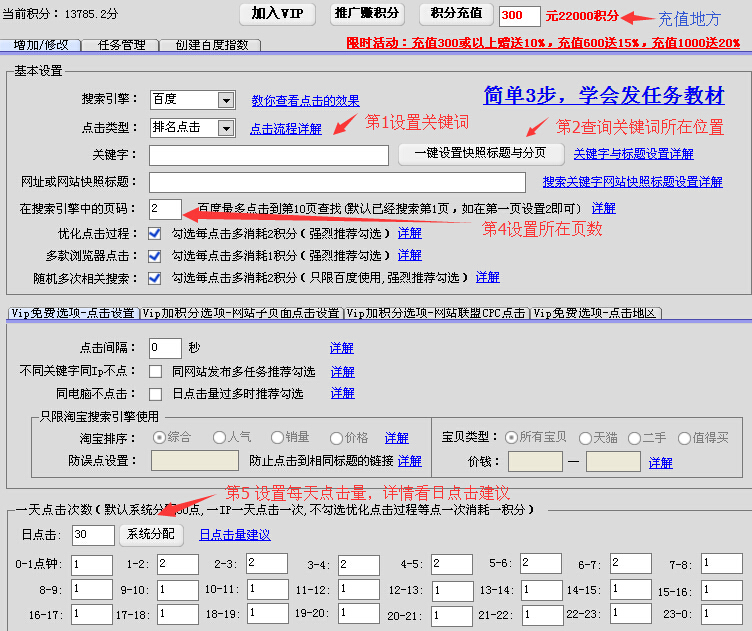The width and height of the screenshot is (752, 631).
Task: Switch to Vip免费选项-点击地区 tab
Action: pyautogui.click(x=595, y=313)
